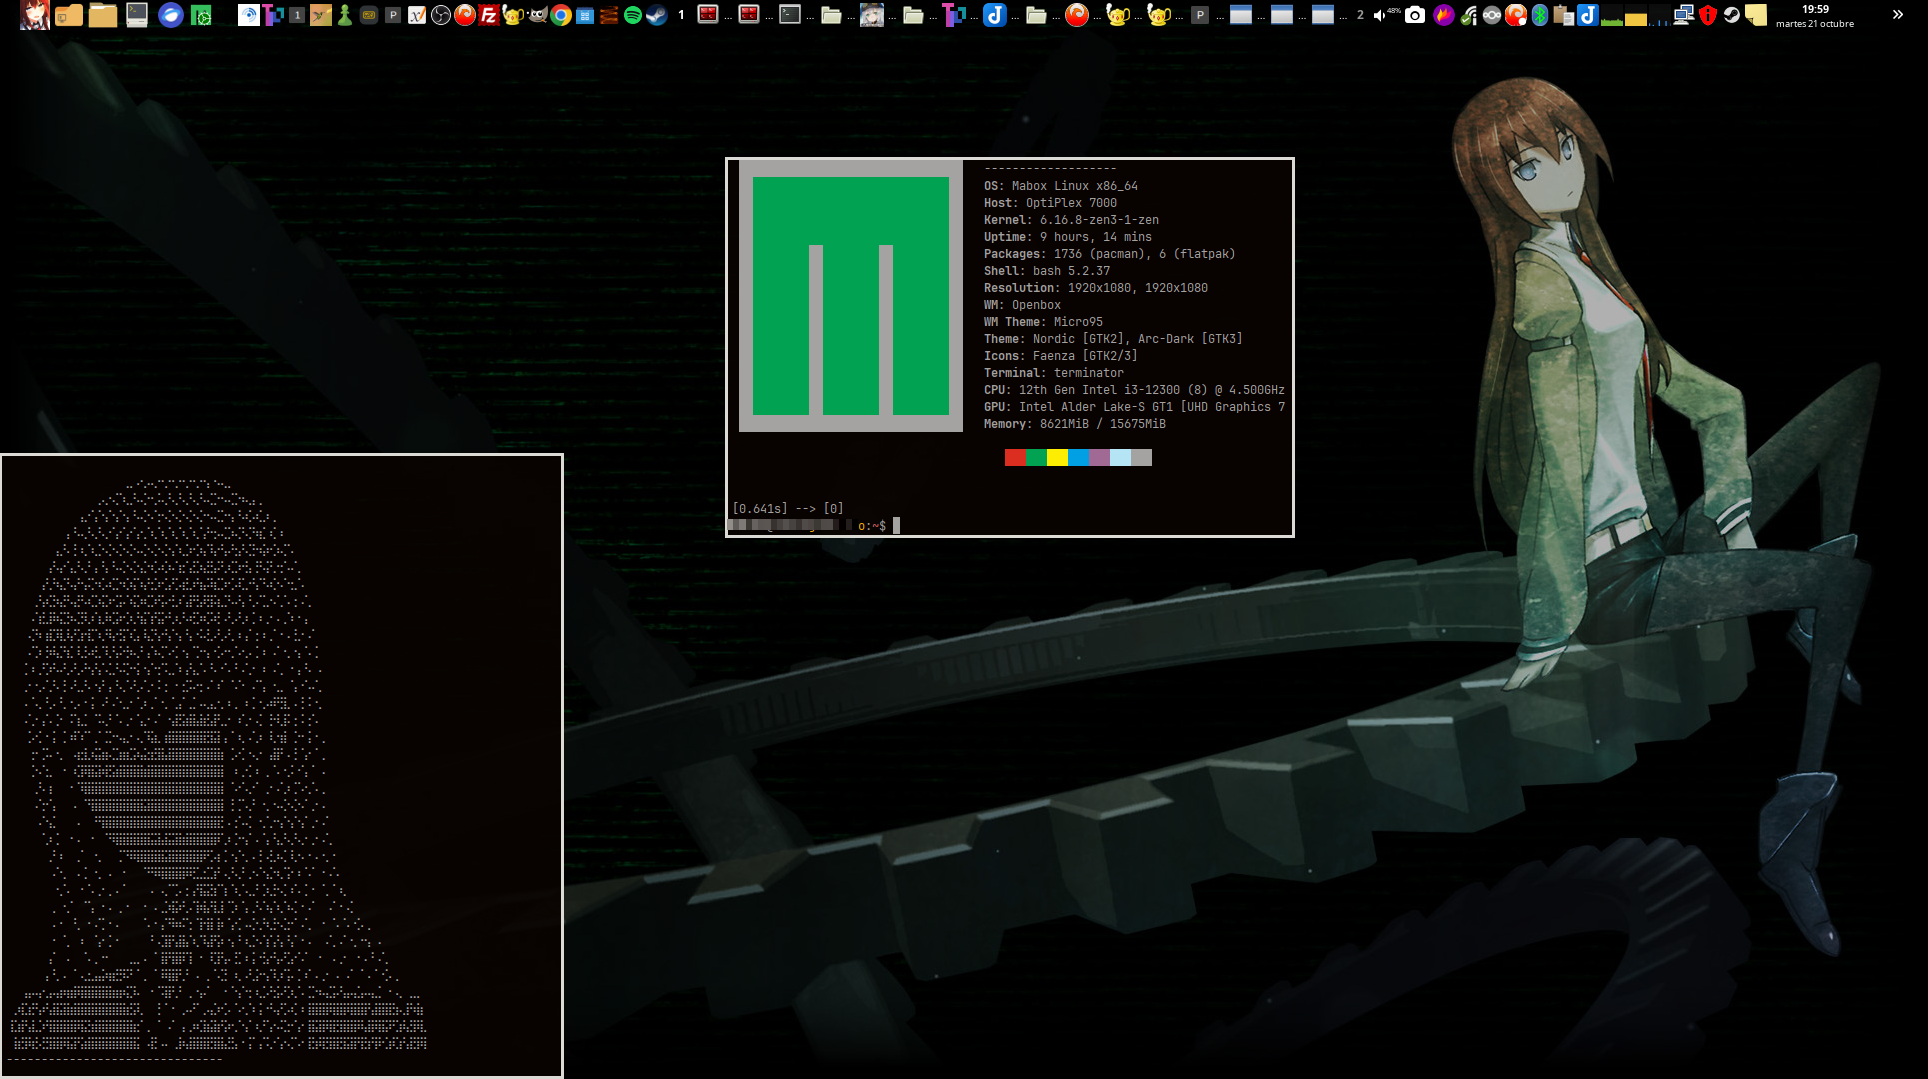The image size is (1928, 1079).
Task: Open the screenshot camera tool
Action: 1415,15
